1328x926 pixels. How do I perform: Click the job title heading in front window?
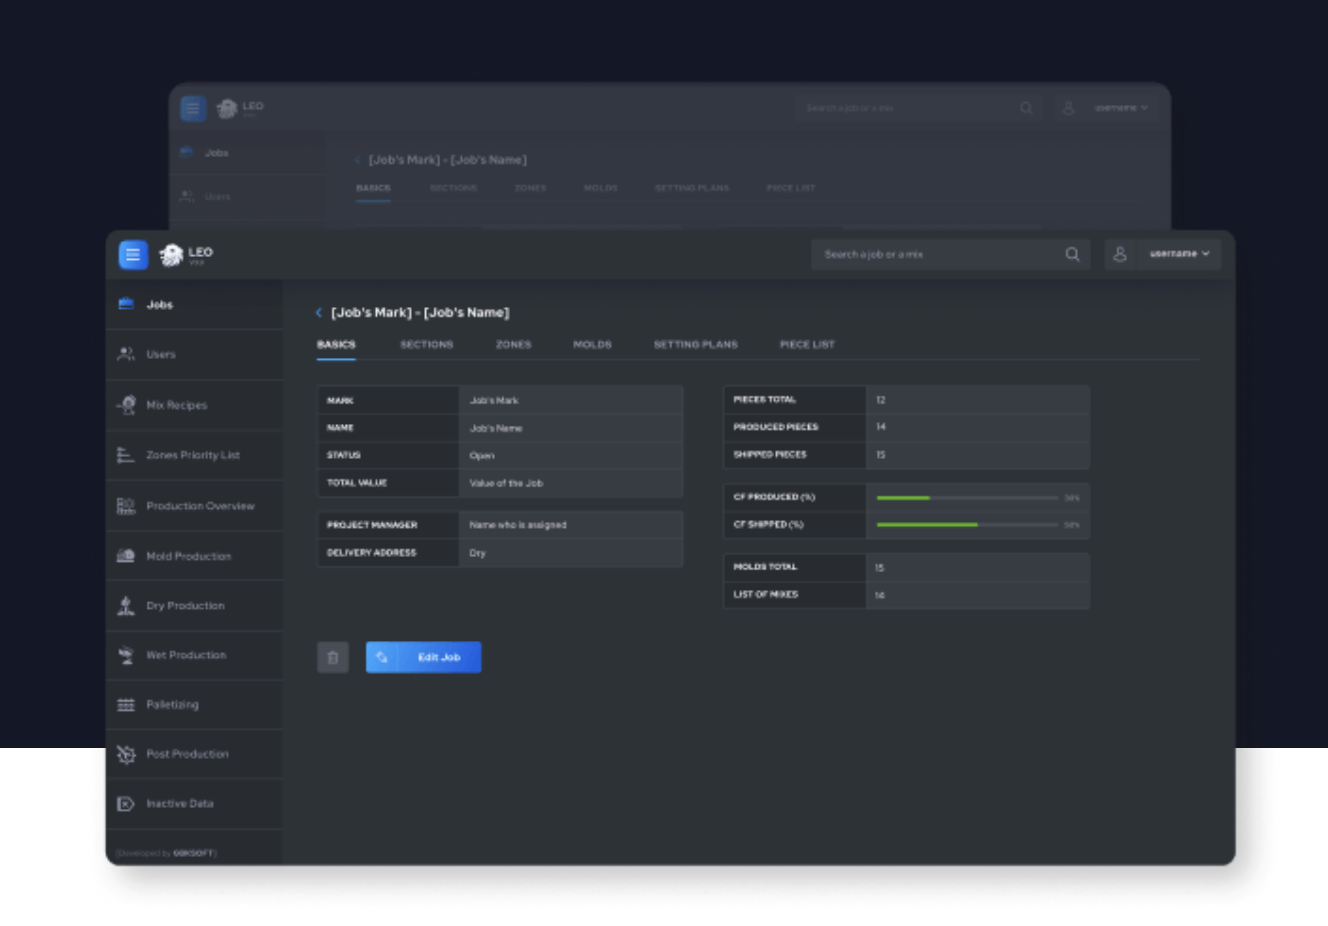tap(420, 313)
